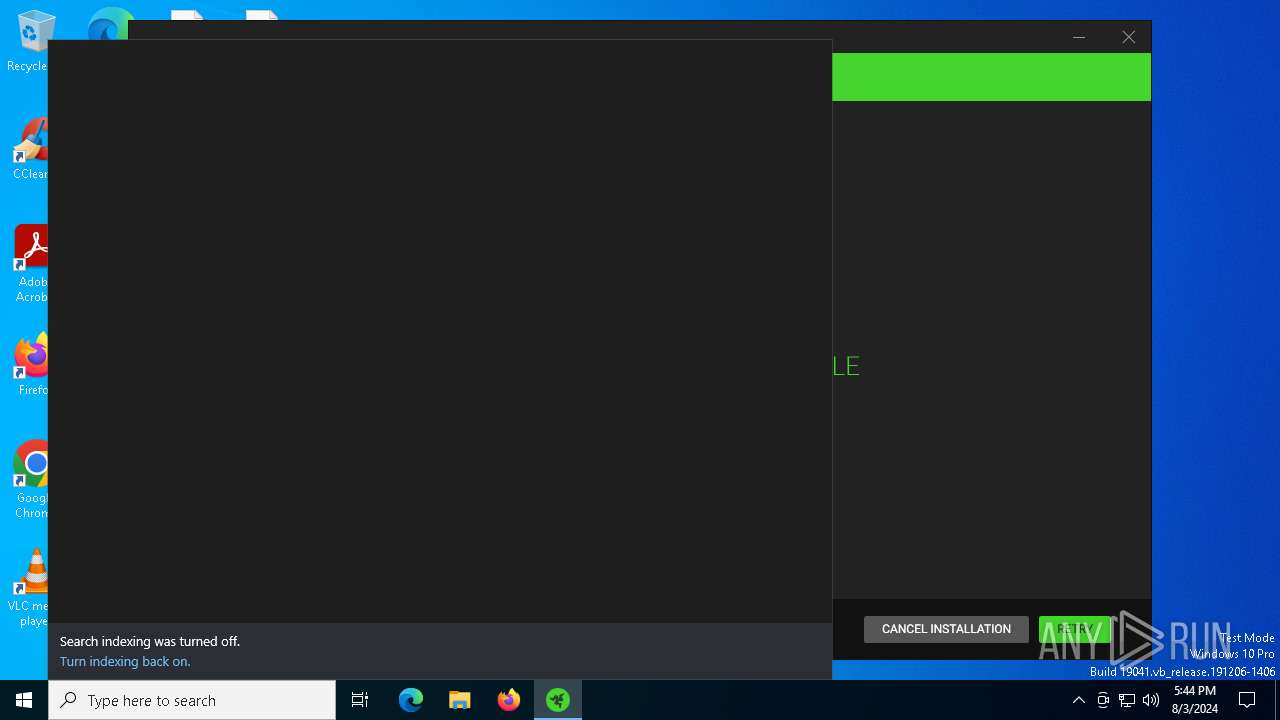Click the Meet Now tray icon
Image resolution: width=1280 pixels, height=720 pixels.
(x=1103, y=700)
